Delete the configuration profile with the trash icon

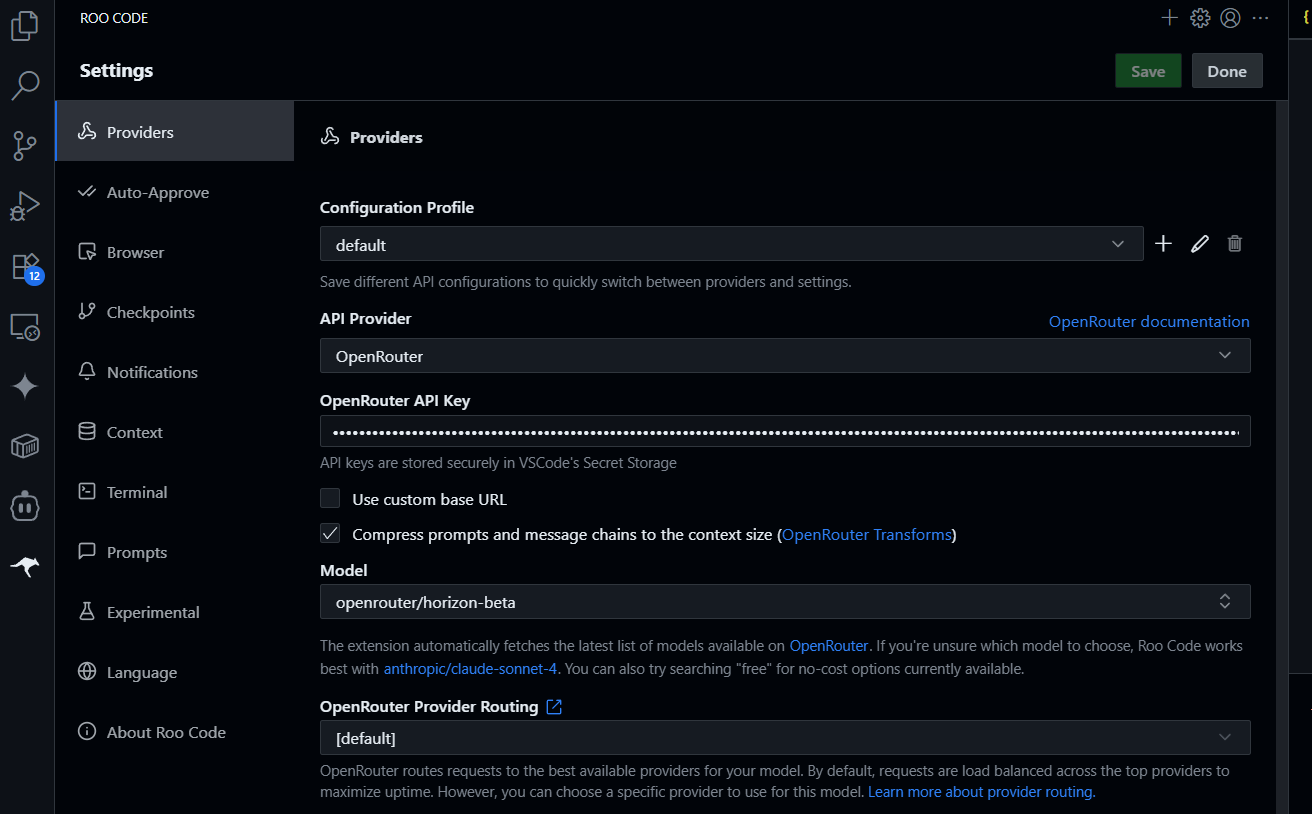1235,244
